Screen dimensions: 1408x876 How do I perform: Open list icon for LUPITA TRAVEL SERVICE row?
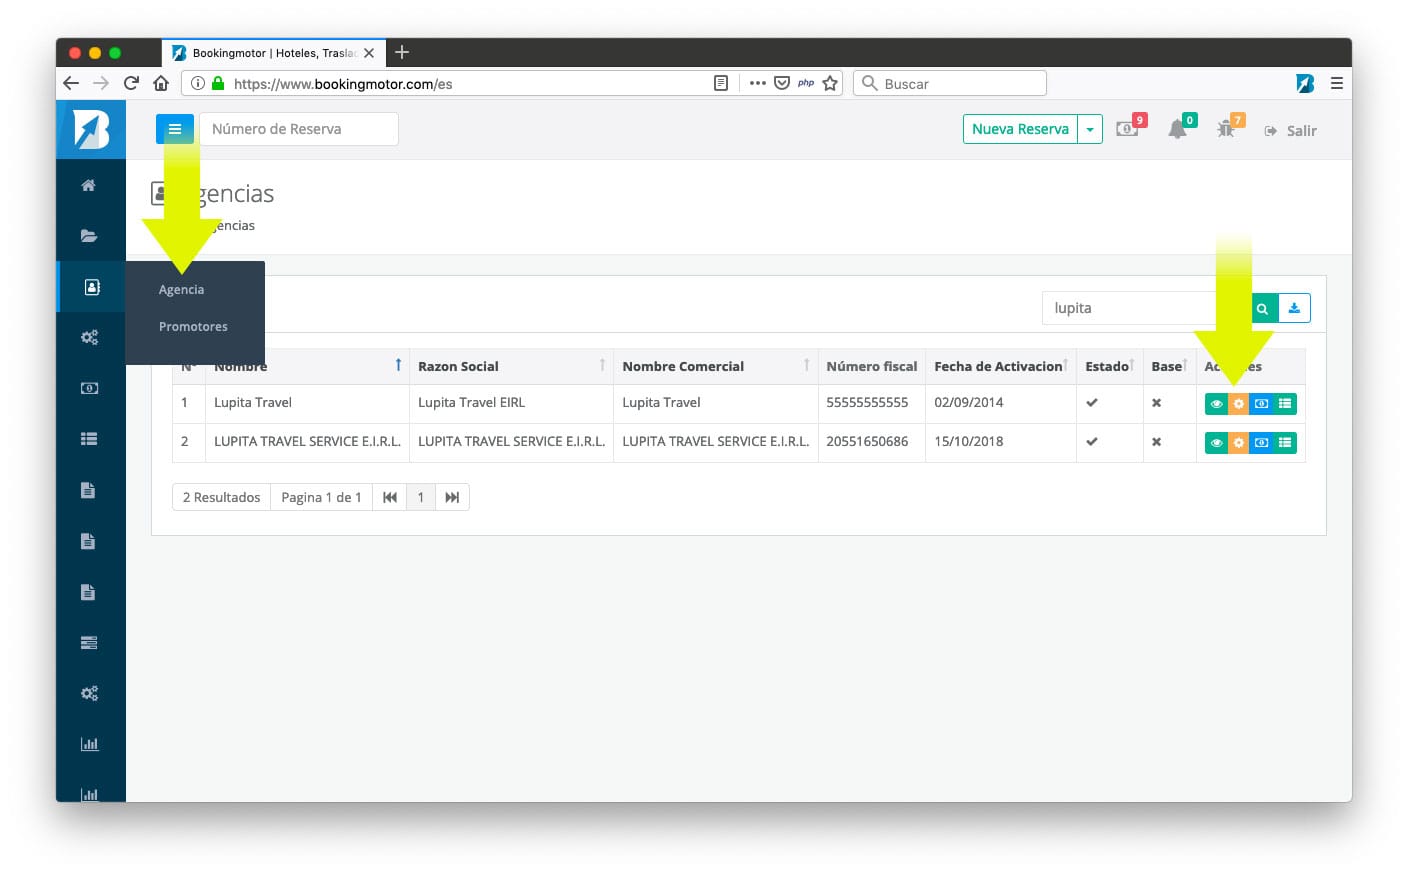1285,442
